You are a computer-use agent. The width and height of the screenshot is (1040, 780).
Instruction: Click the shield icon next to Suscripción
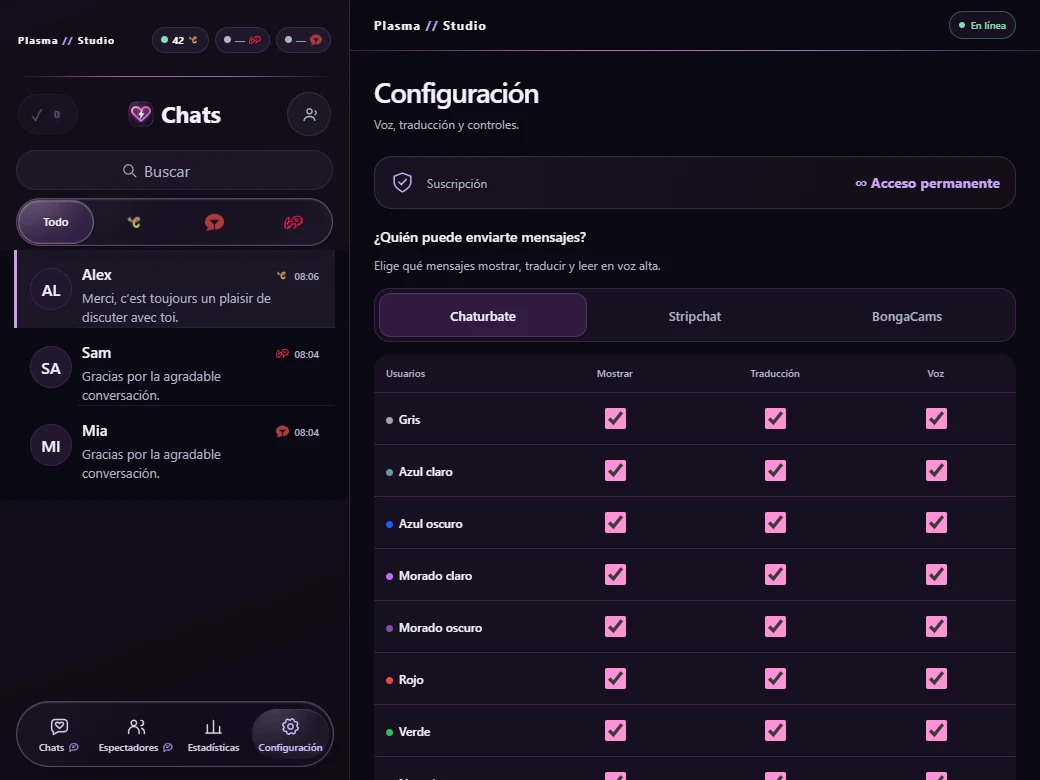click(402, 182)
